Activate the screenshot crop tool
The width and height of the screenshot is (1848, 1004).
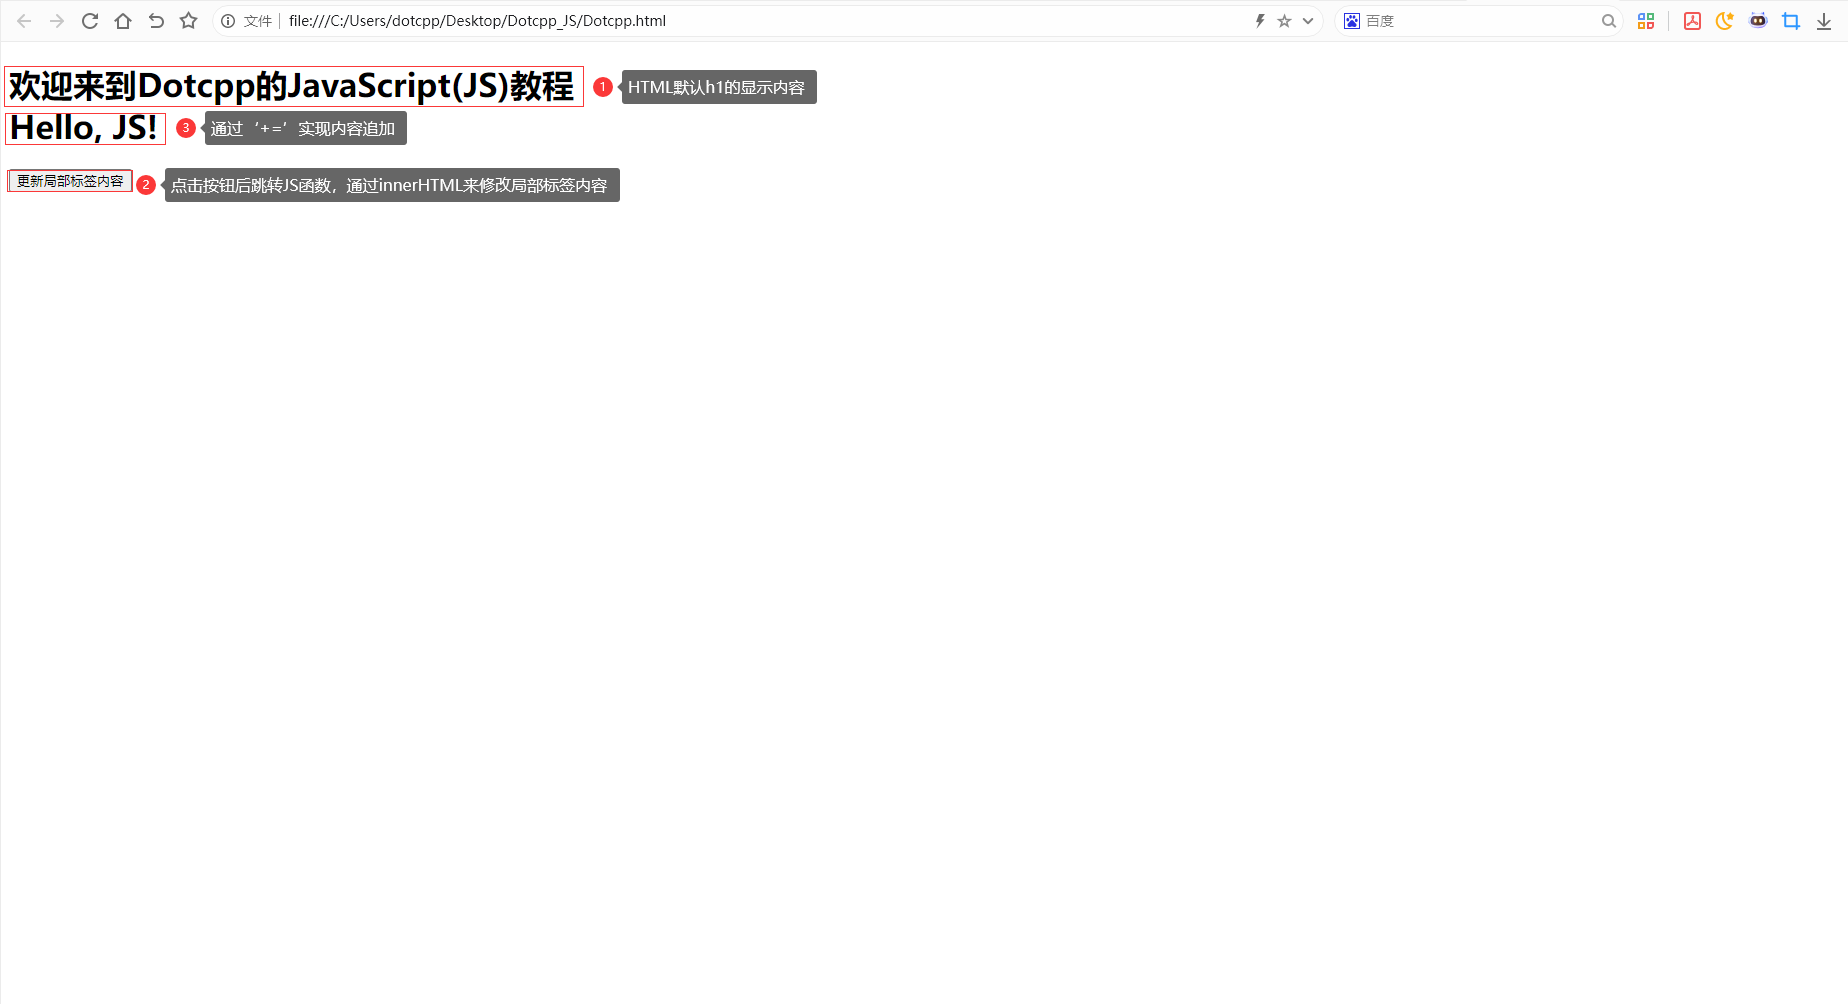coord(1791,20)
